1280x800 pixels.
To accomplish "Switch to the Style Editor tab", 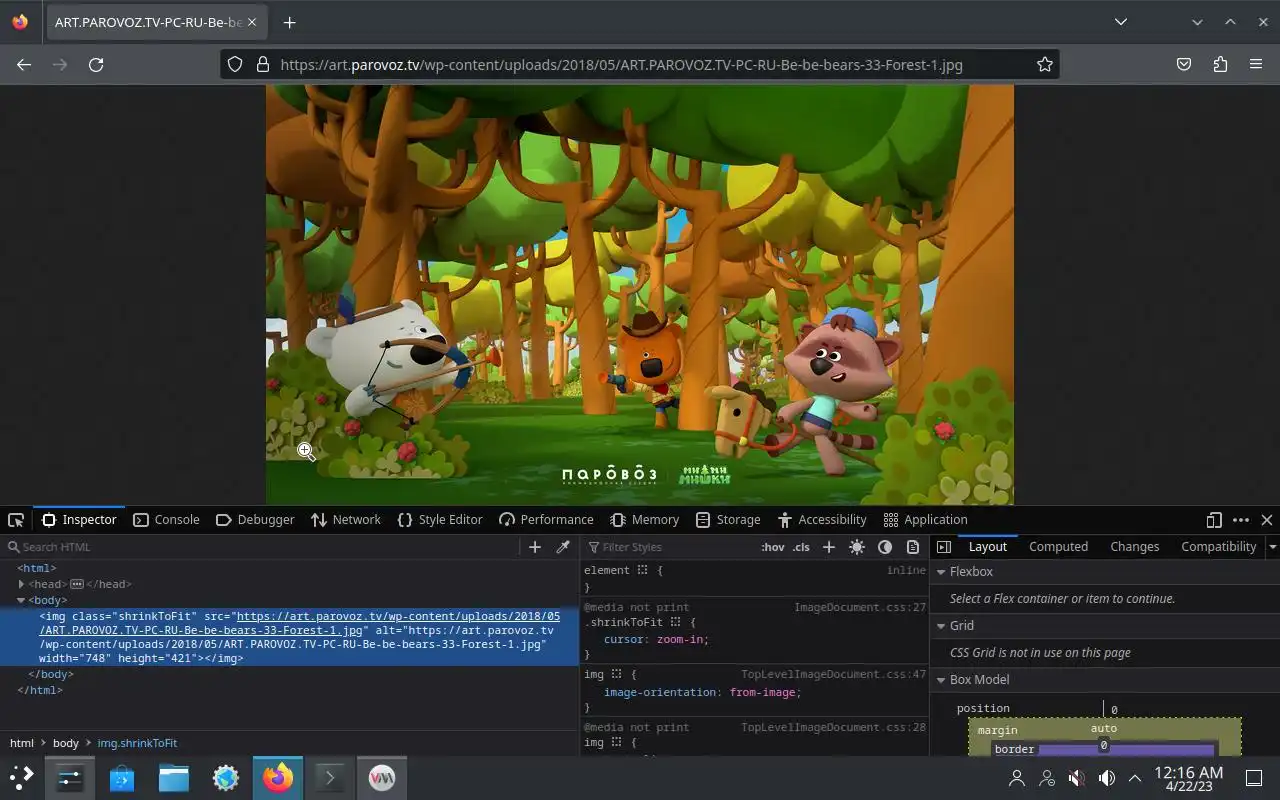I will 440,520.
